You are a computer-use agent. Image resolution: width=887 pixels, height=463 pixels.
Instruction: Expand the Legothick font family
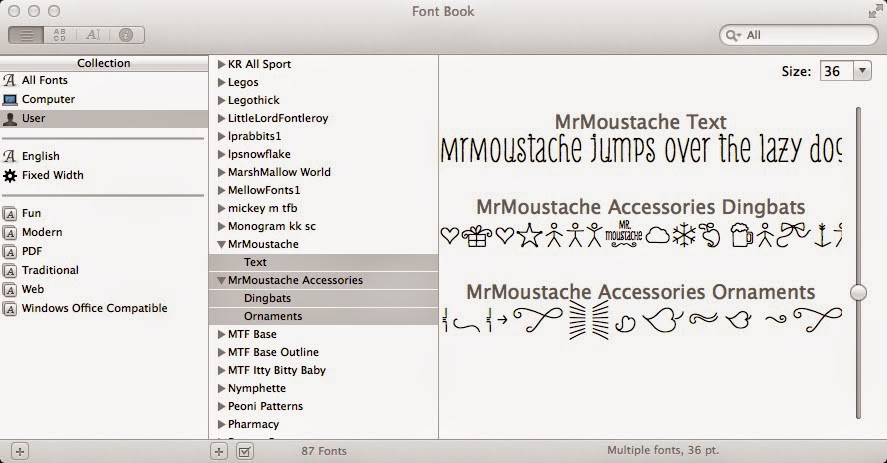pyautogui.click(x=221, y=101)
